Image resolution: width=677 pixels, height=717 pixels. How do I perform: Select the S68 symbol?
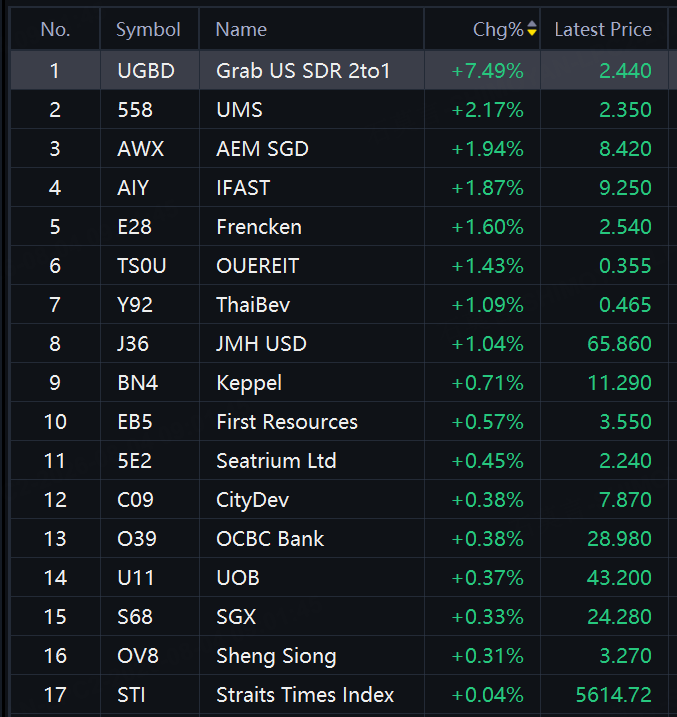135,617
